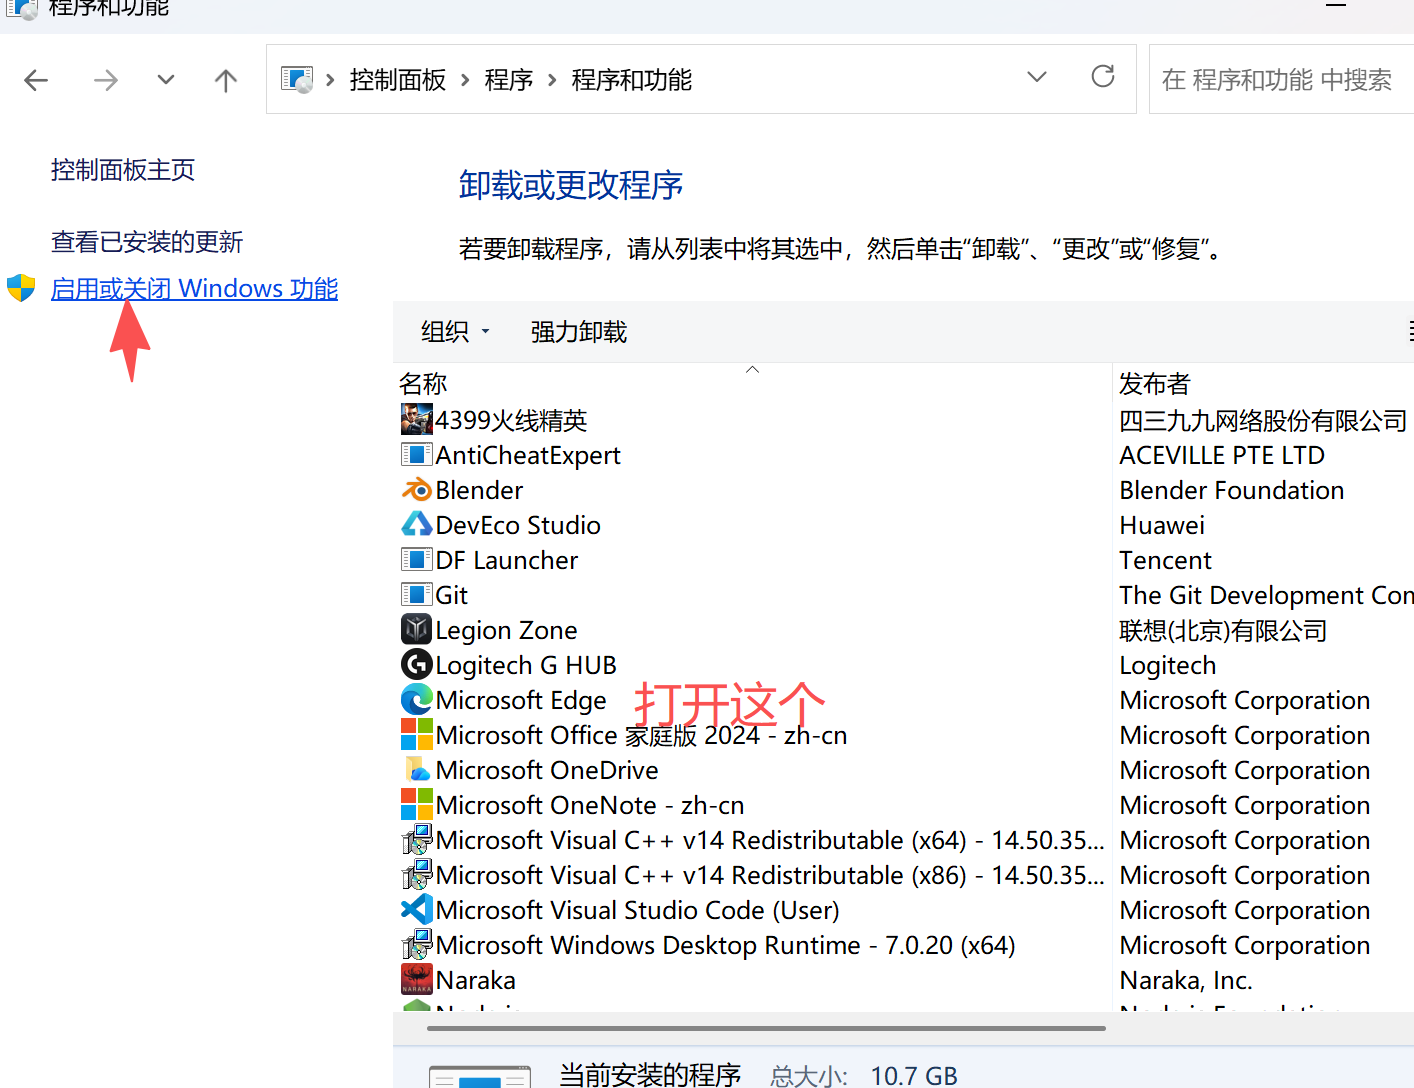1414x1088 pixels.
Task: Refresh the Programs and Features list
Action: click(1103, 77)
